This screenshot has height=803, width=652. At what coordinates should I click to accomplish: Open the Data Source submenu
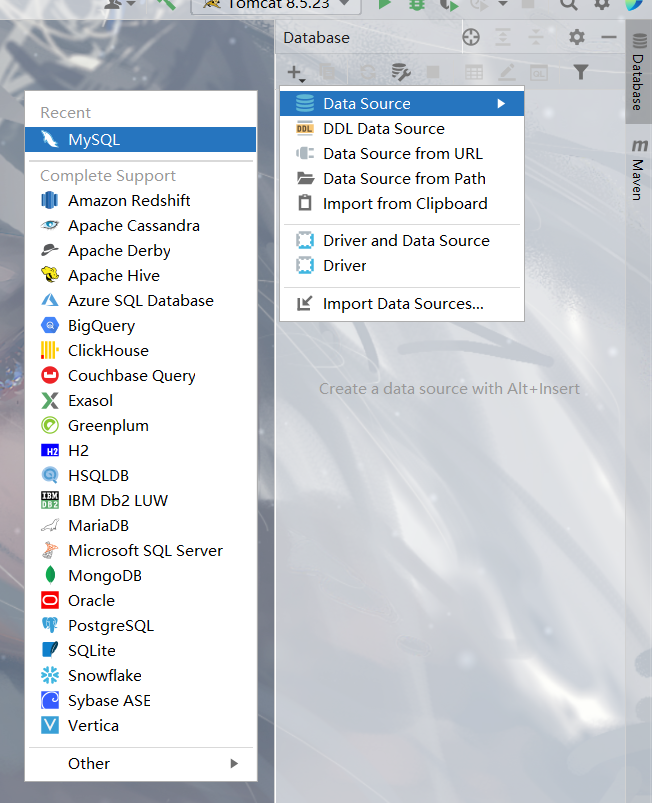(402, 103)
